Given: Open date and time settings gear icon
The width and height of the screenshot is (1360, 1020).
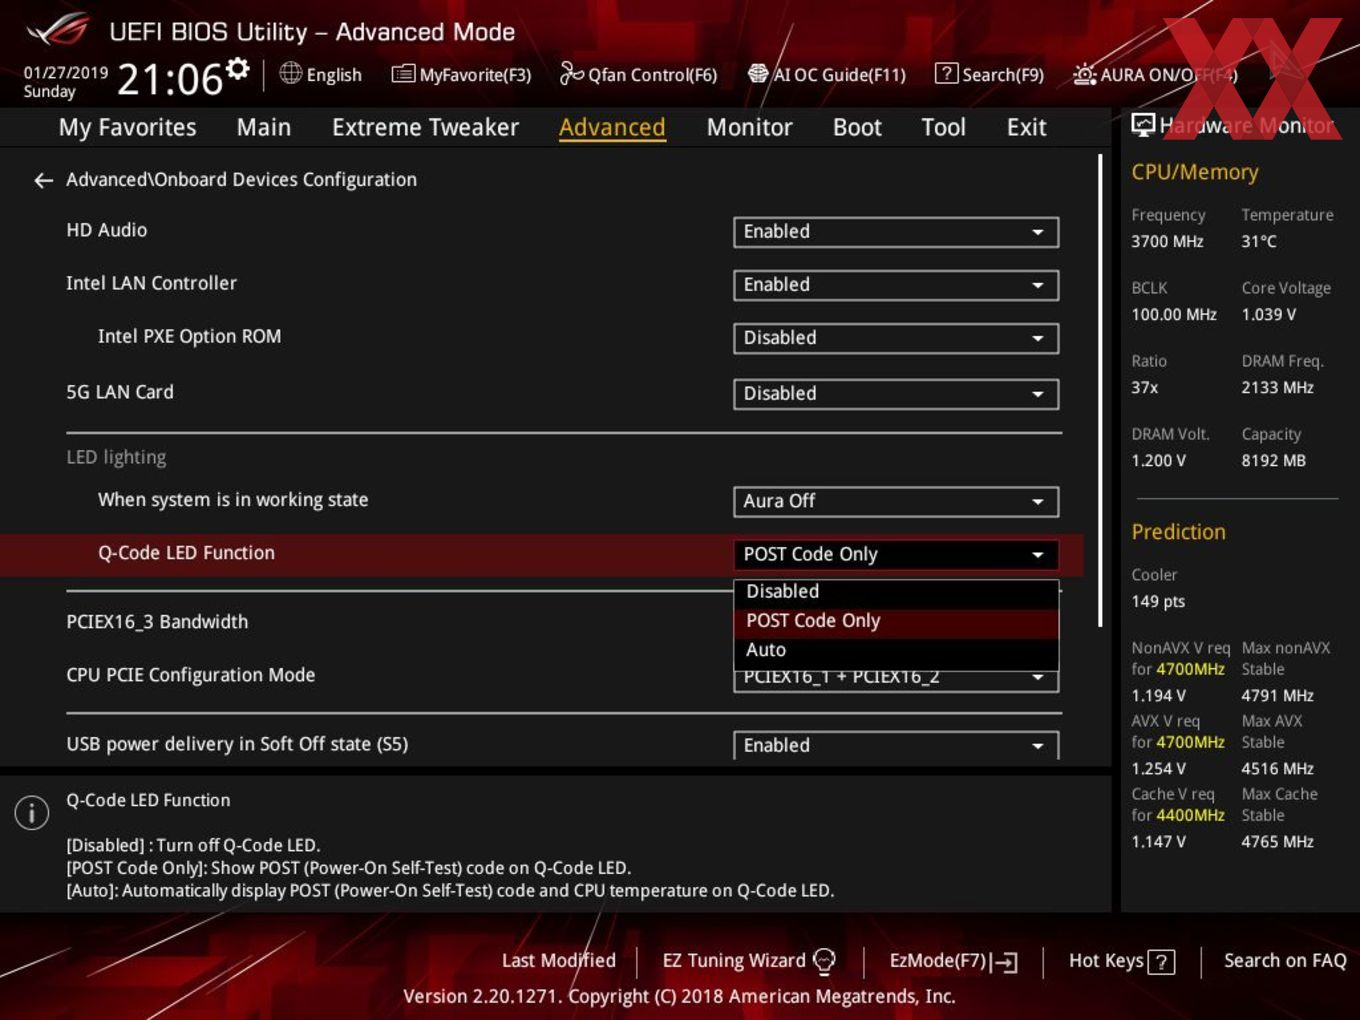Looking at the screenshot, I should coord(237,68).
